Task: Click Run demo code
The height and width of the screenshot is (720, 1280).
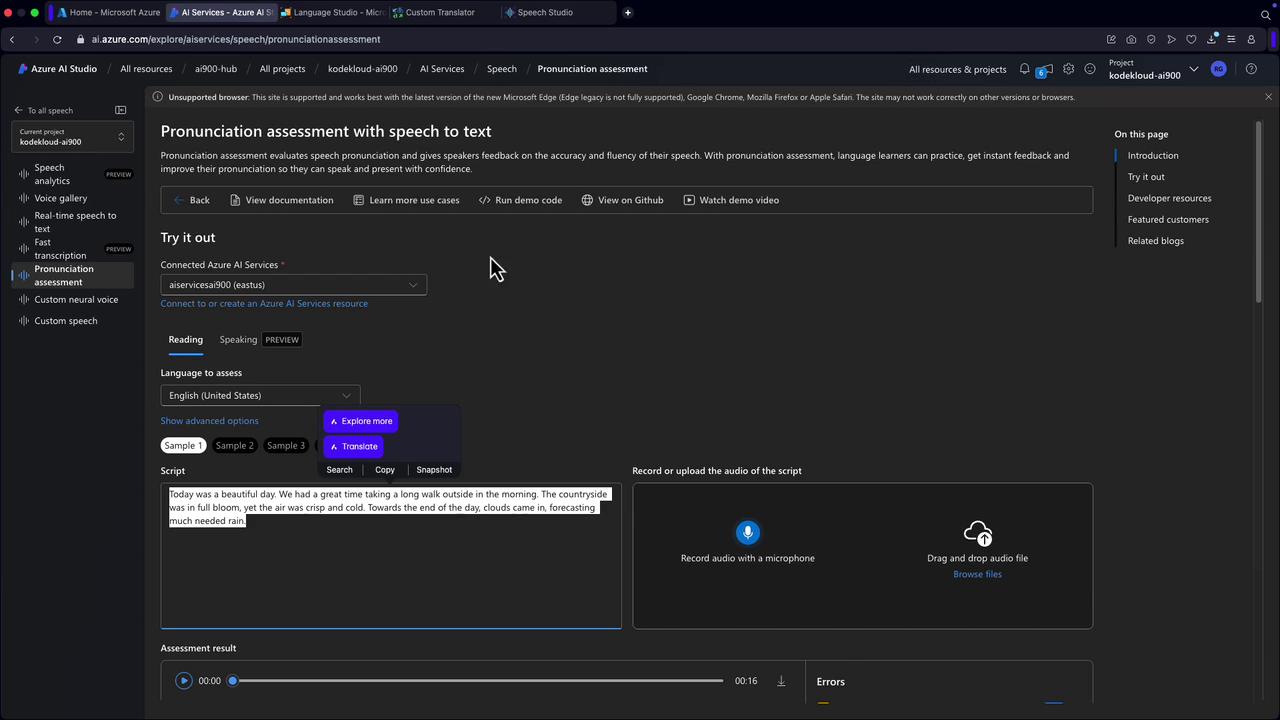Action: point(520,200)
